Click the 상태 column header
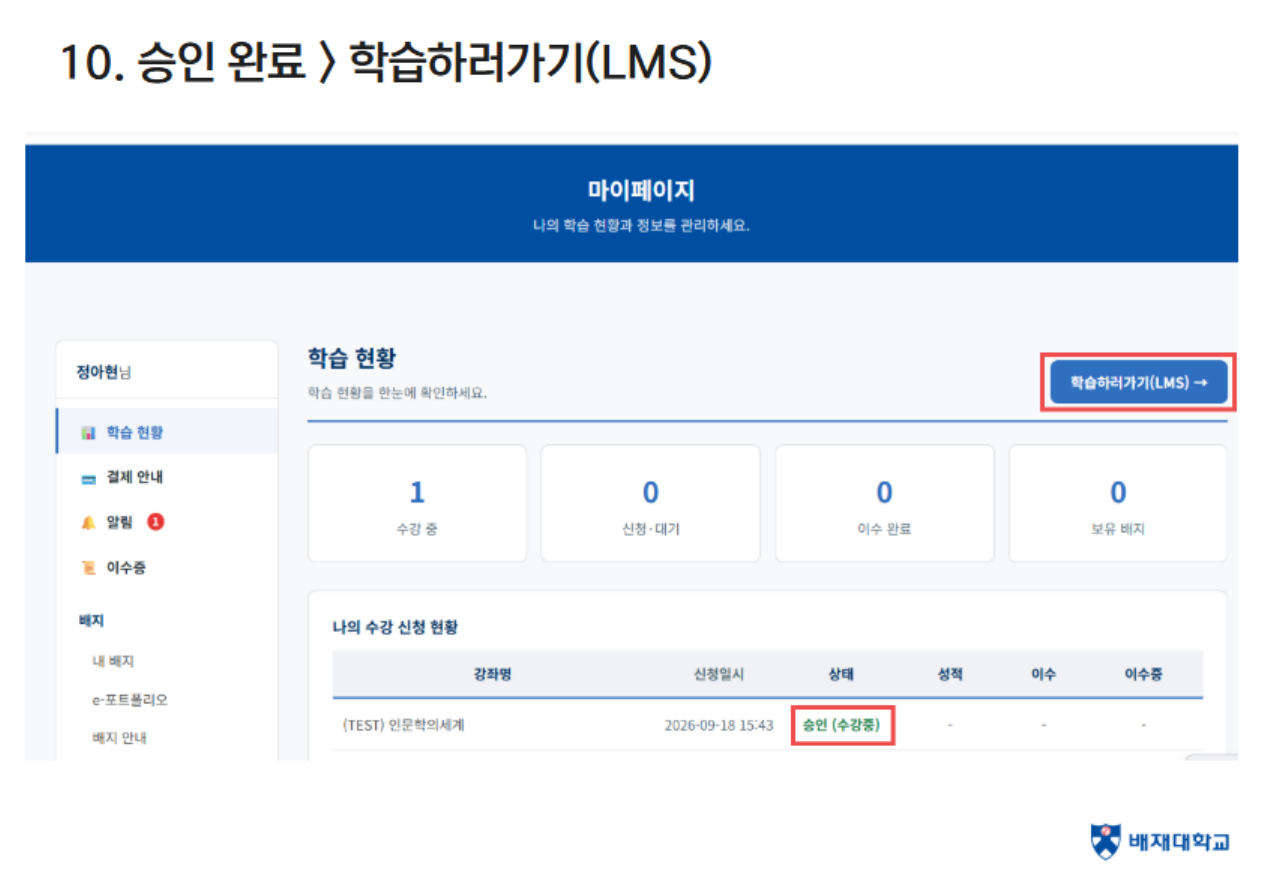The width and height of the screenshot is (1263, 893). click(x=841, y=675)
